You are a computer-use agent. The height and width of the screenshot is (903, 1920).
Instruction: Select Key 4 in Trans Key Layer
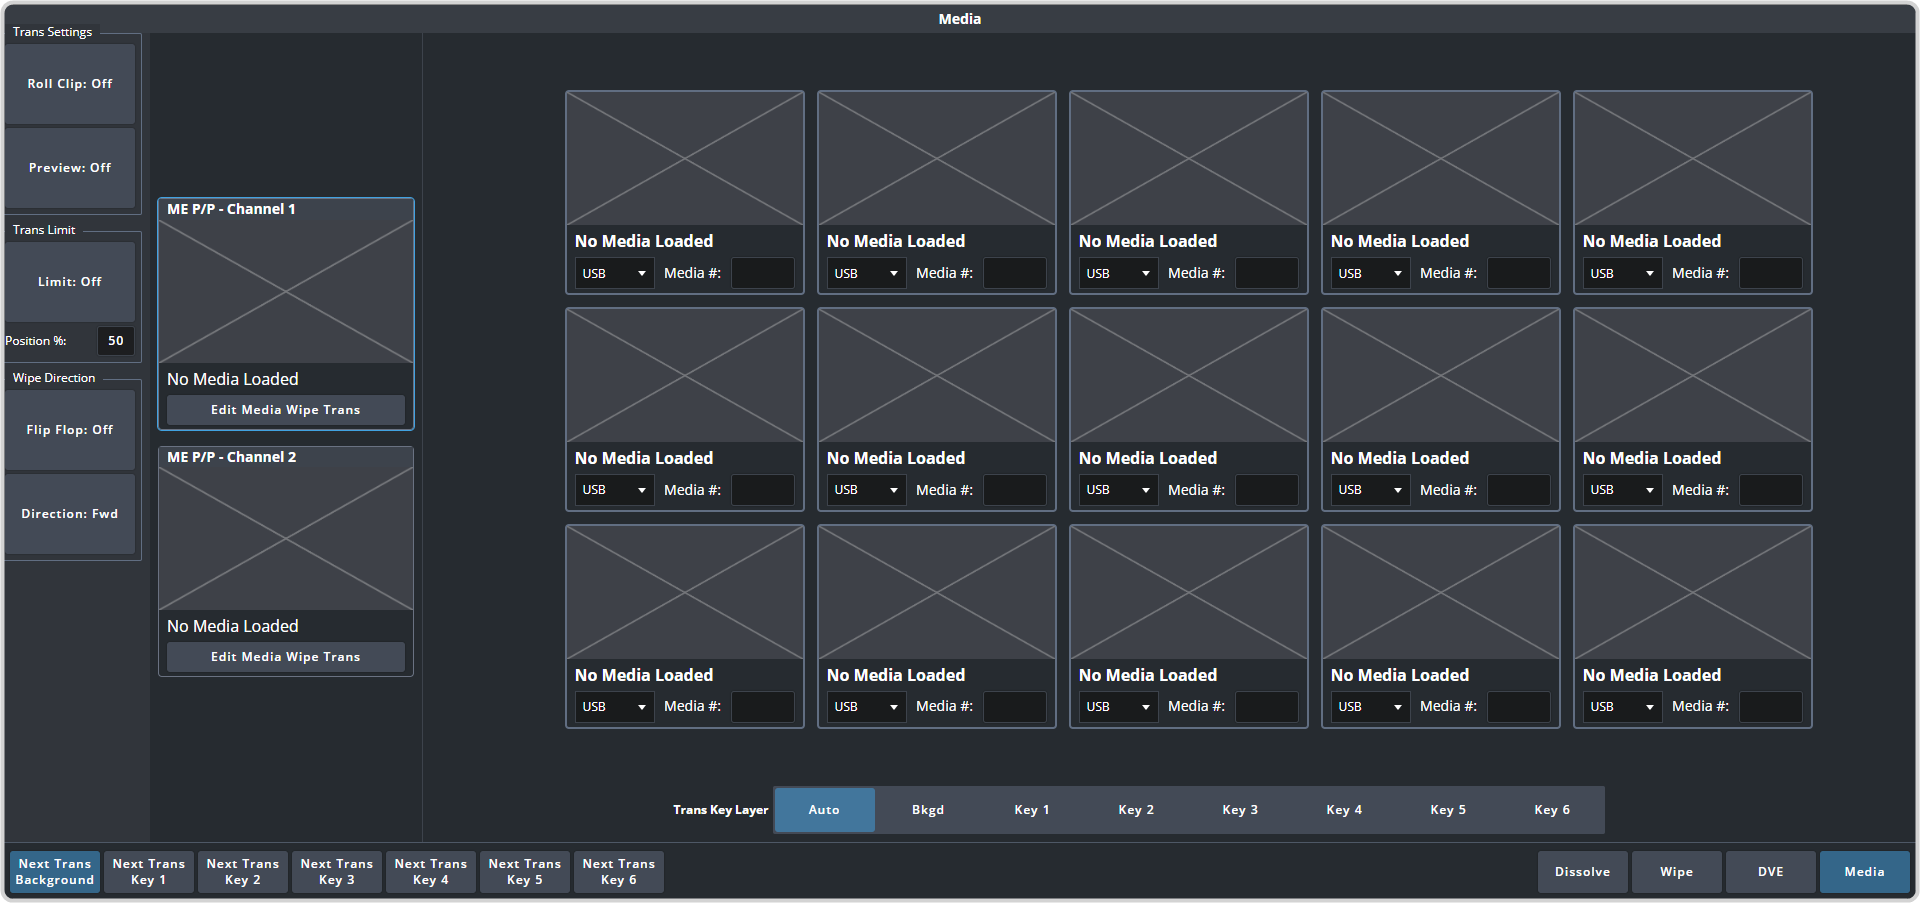click(1344, 810)
